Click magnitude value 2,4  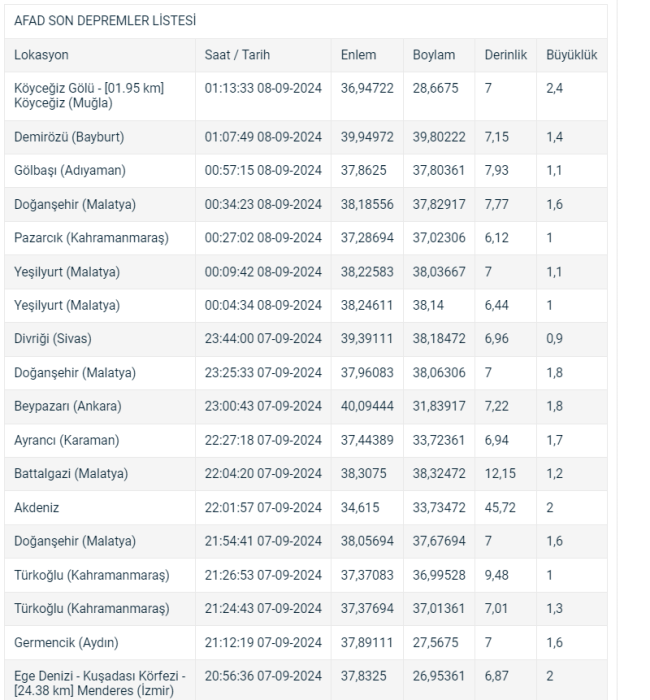[554, 88]
